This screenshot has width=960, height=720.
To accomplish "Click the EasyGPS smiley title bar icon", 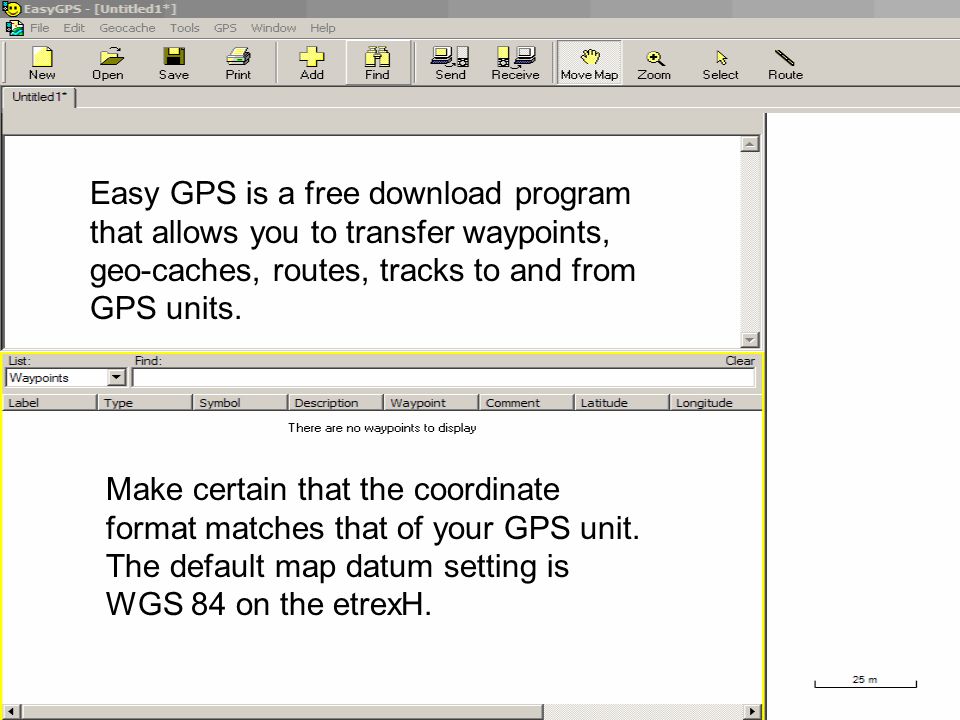I will coord(11,9).
